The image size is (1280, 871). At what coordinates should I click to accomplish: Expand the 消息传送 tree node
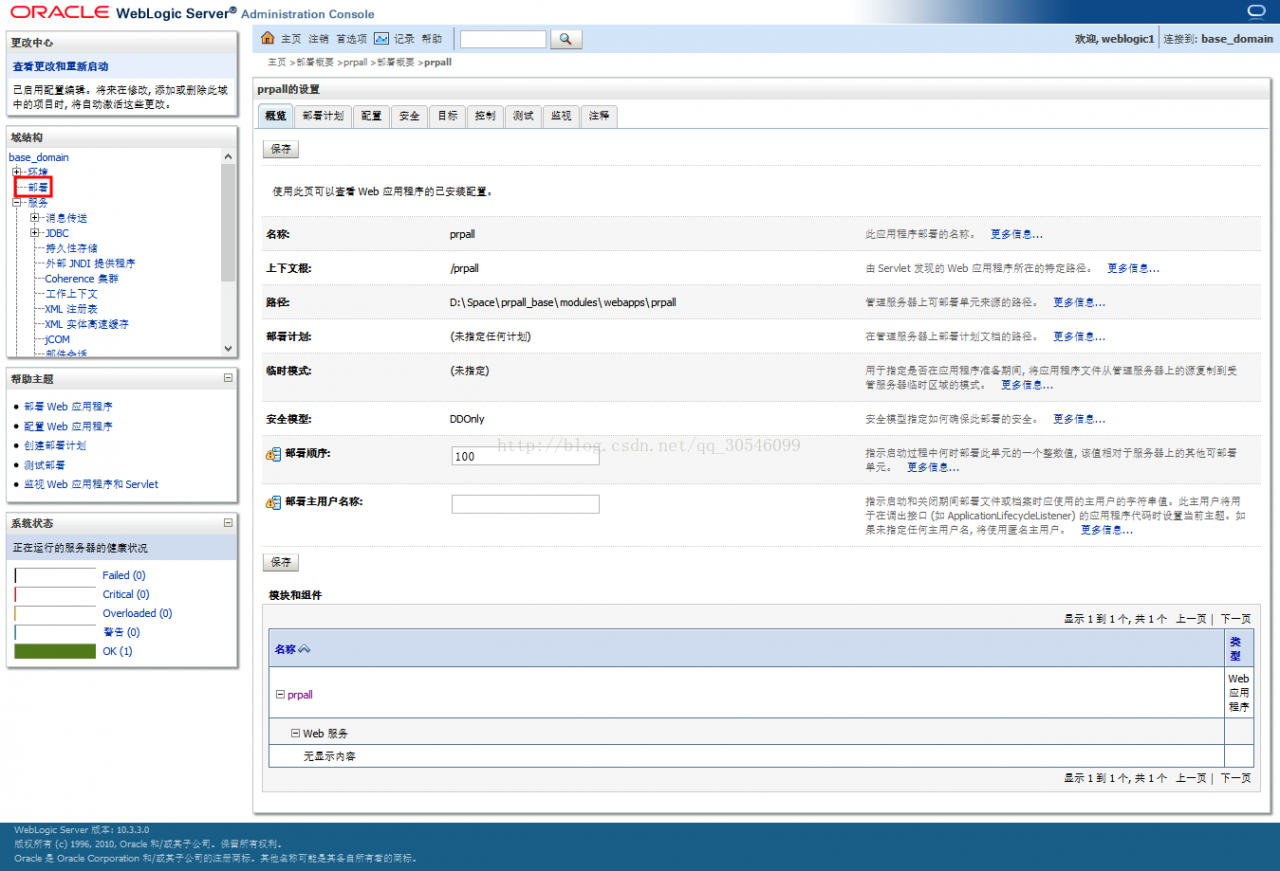(35, 218)
